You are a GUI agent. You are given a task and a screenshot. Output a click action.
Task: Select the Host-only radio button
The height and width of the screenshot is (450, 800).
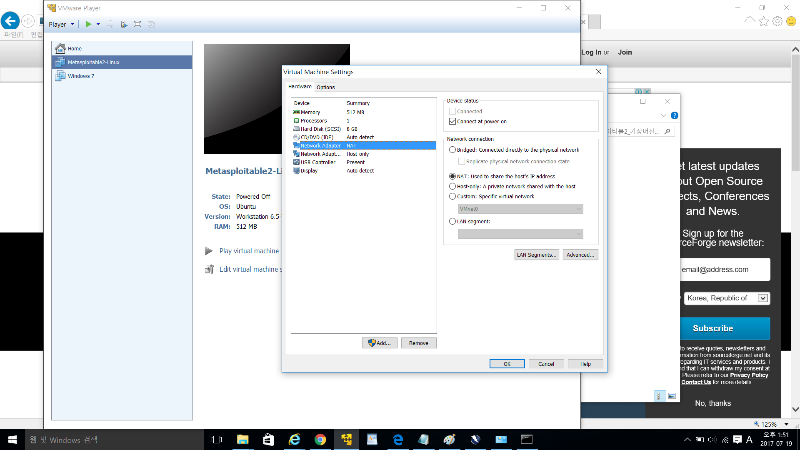point(452,186)
